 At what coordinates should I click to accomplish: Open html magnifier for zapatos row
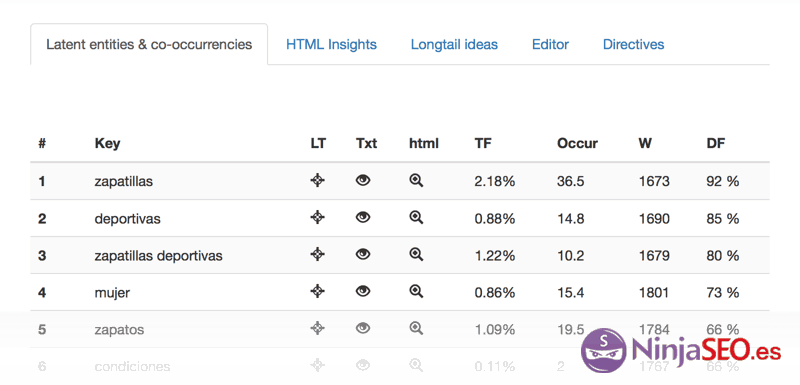tap(416, 328)
